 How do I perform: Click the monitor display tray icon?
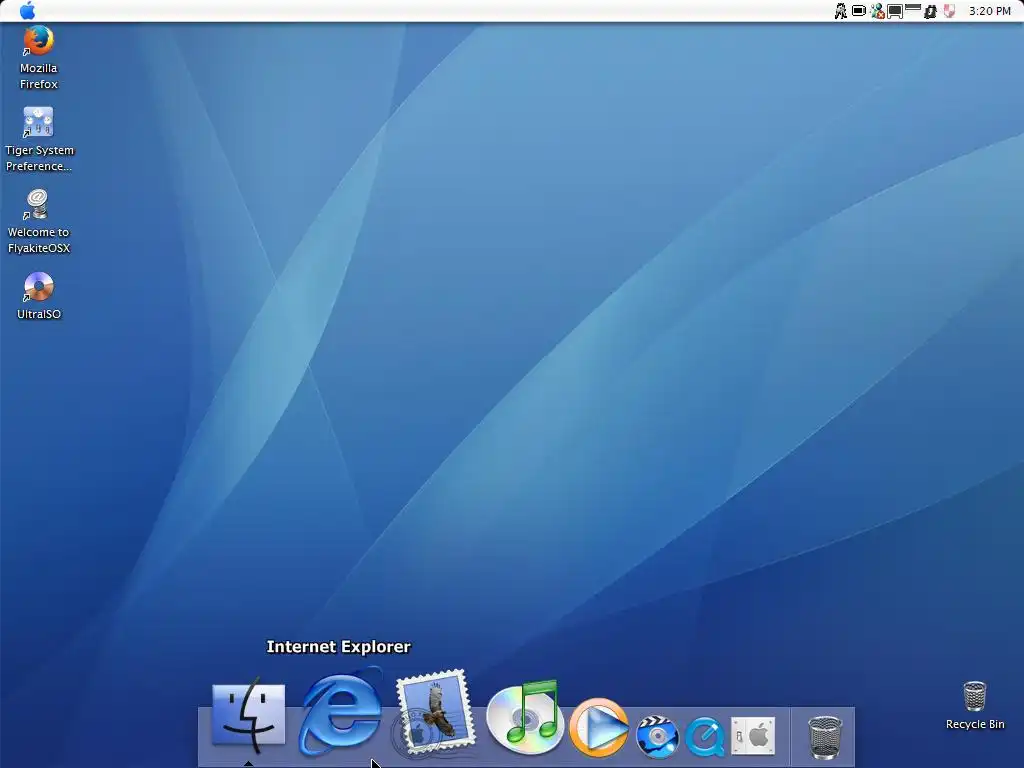(895, 12)
